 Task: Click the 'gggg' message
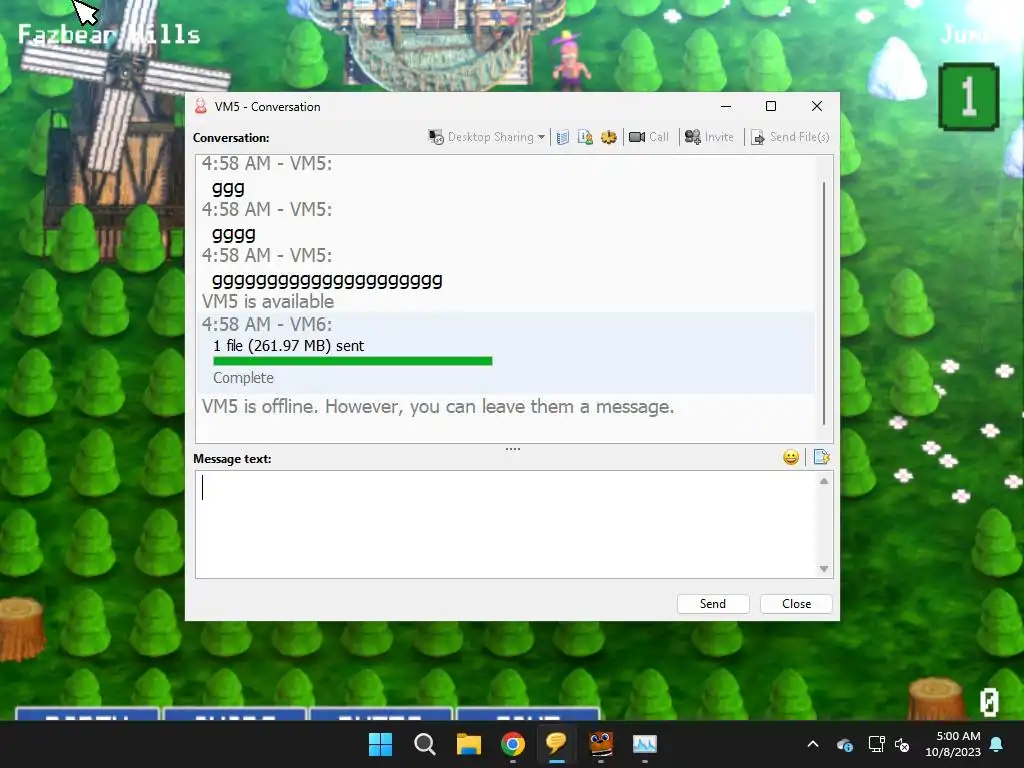click(x=234, y=234)
